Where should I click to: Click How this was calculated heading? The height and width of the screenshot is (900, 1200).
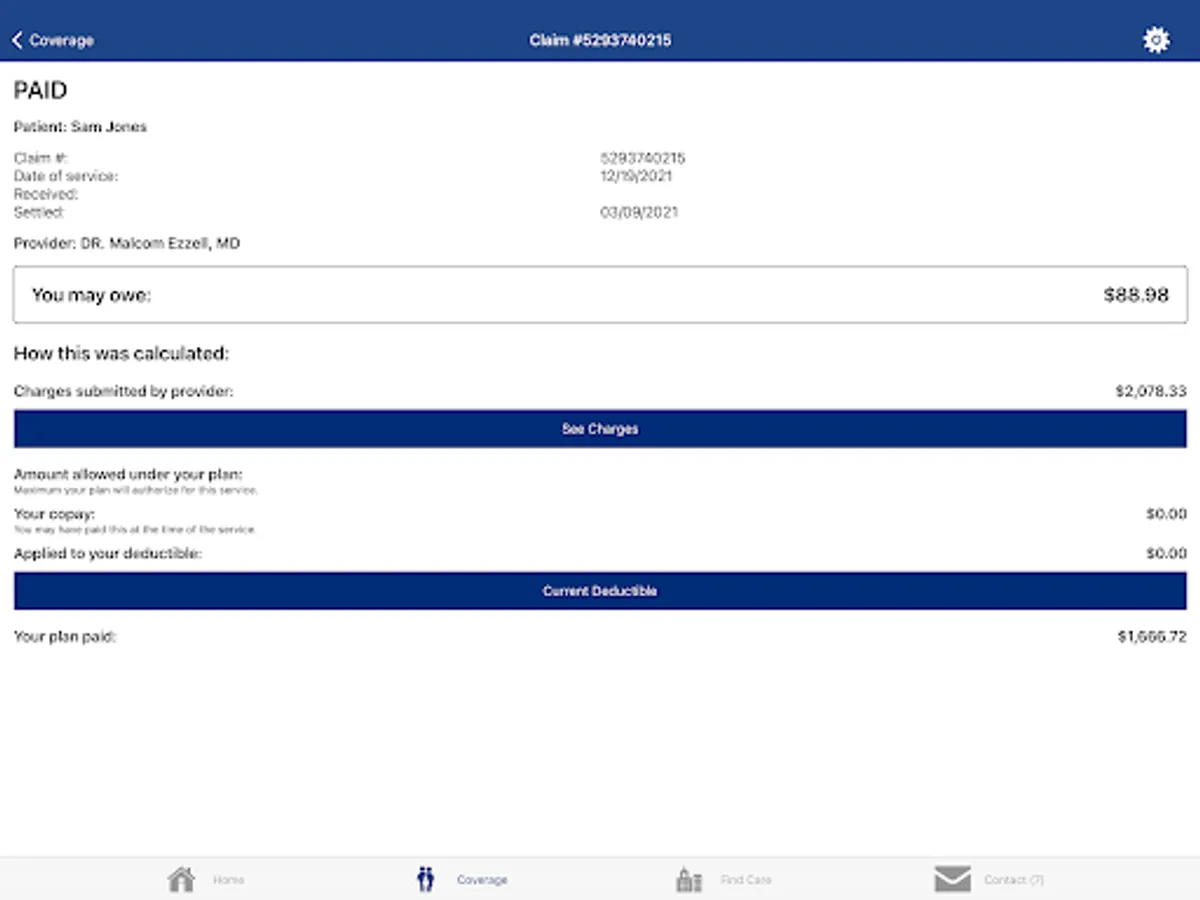pyautogui.click(x=121, y=354)
